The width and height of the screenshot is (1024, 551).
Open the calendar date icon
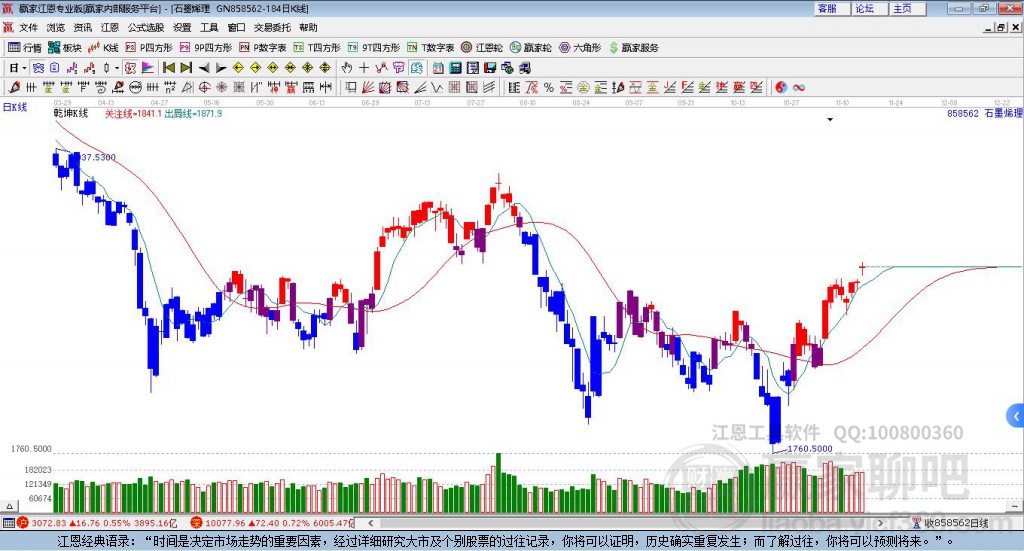tap(438, 68)
